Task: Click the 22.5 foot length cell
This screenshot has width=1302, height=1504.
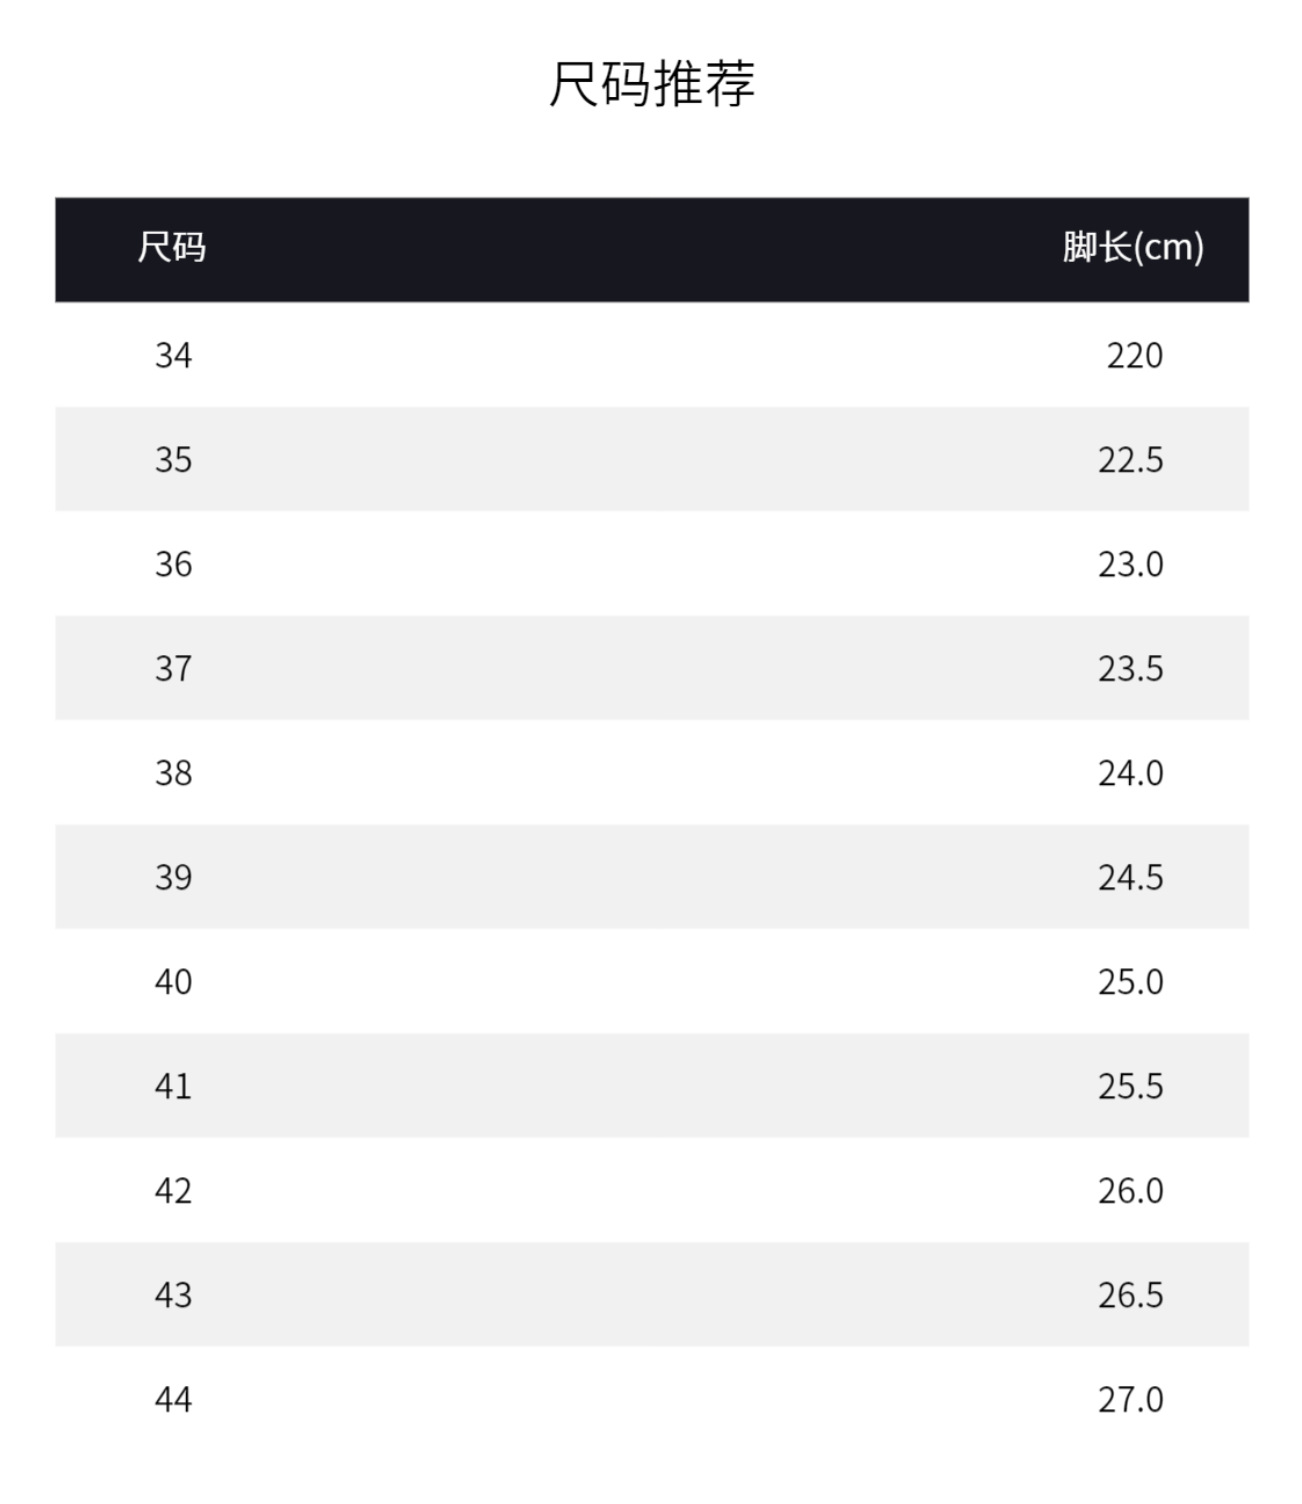Action: pyautogui.click(x=1130, y=460)
